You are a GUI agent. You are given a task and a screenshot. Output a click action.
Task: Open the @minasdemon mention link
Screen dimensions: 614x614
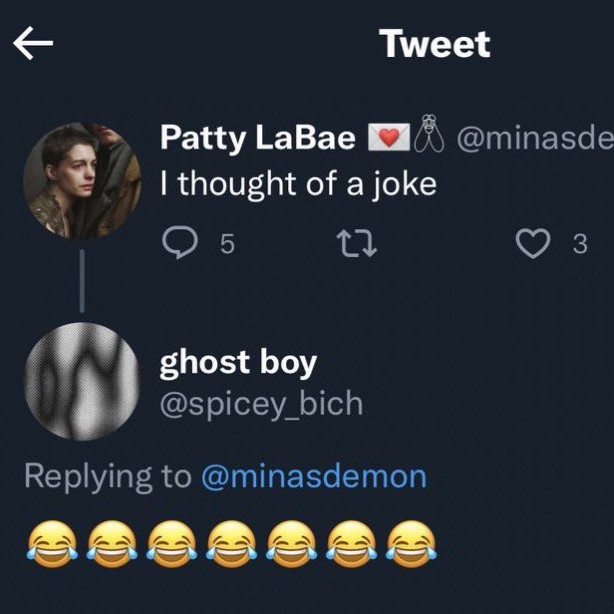[314, 476]
